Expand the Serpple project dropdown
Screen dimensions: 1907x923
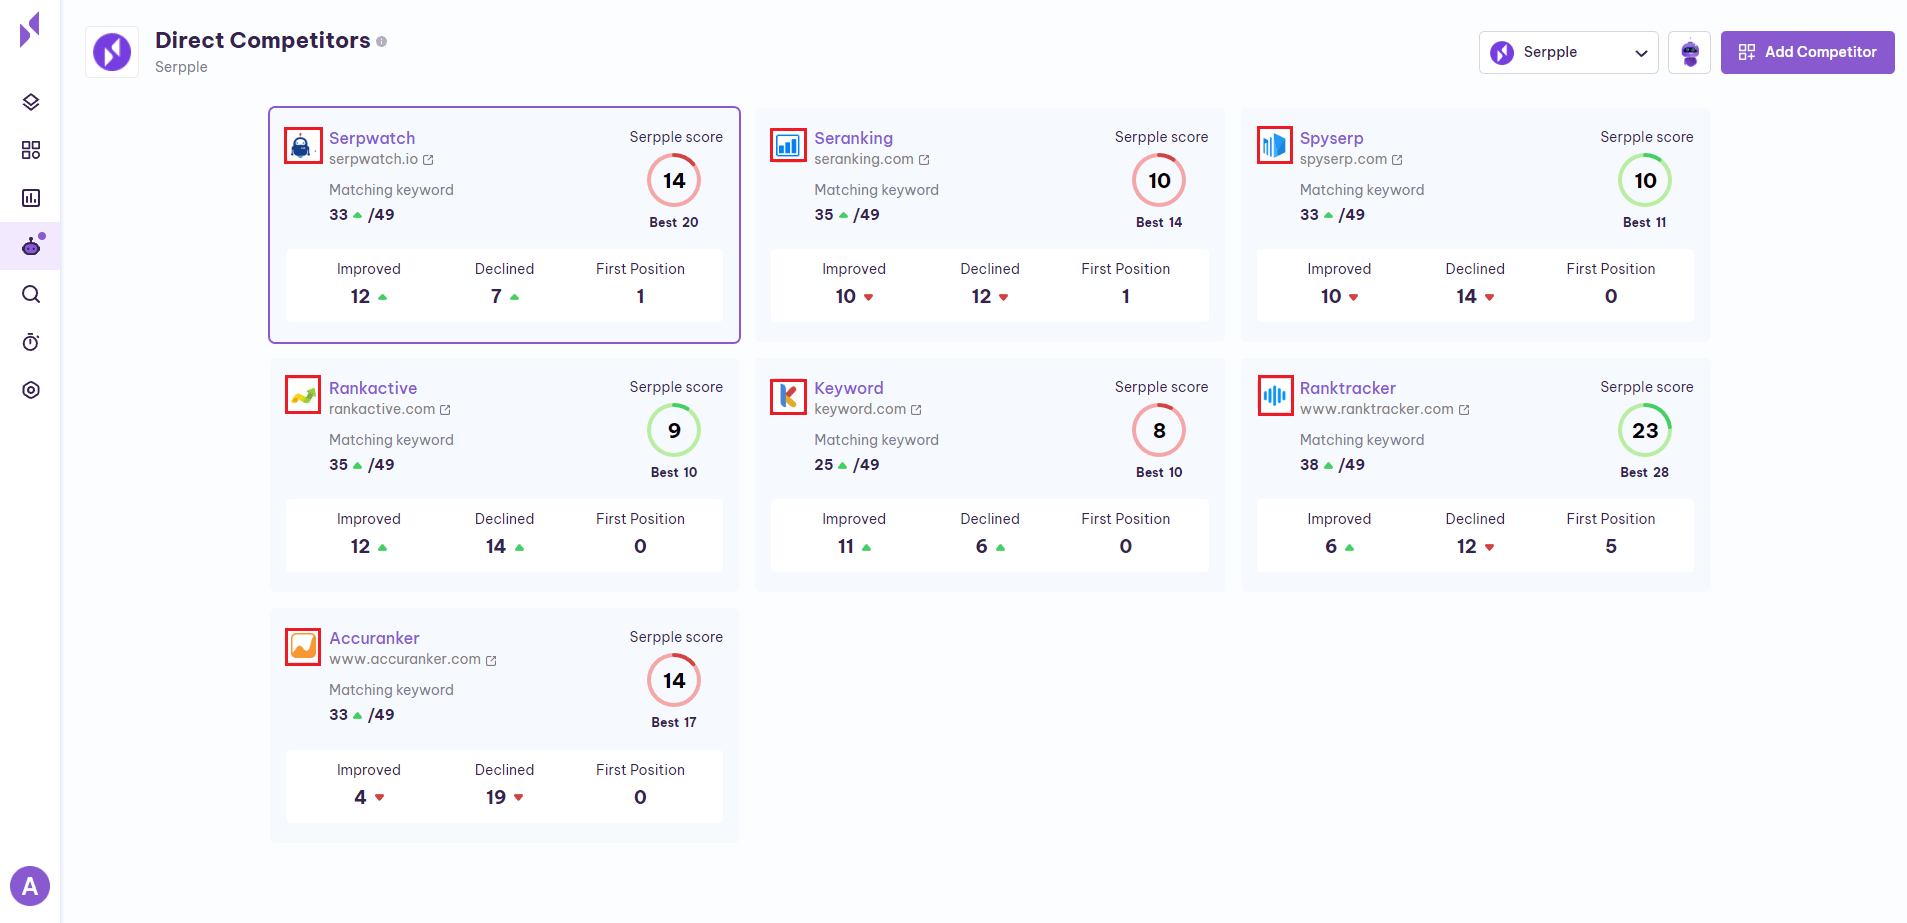[x=1568, y=52]
